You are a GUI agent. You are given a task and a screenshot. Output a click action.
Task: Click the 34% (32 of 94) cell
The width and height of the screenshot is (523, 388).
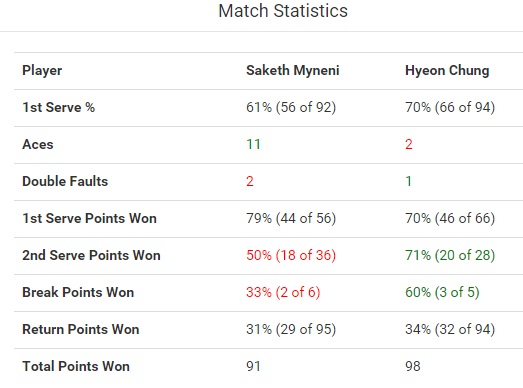(450, 330)
